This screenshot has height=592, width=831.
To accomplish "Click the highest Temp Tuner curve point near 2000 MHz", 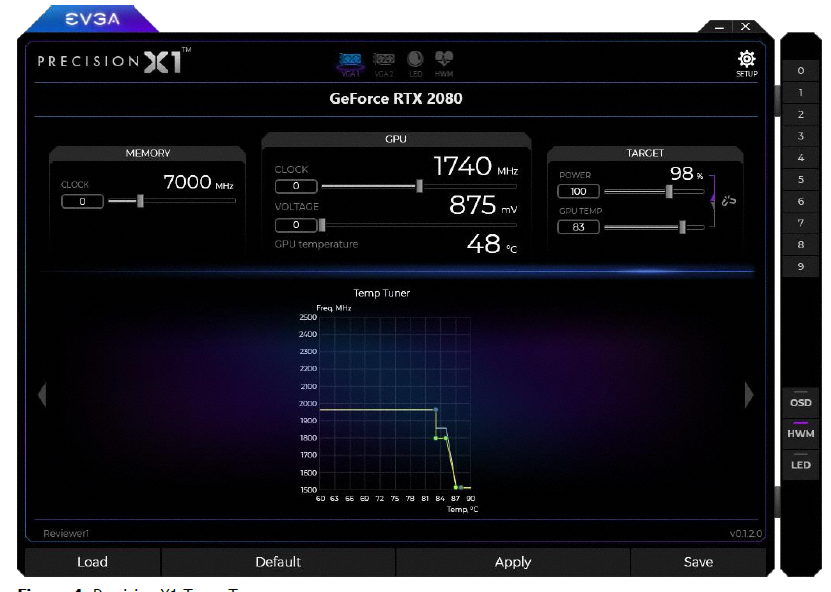I will point(436,410).
